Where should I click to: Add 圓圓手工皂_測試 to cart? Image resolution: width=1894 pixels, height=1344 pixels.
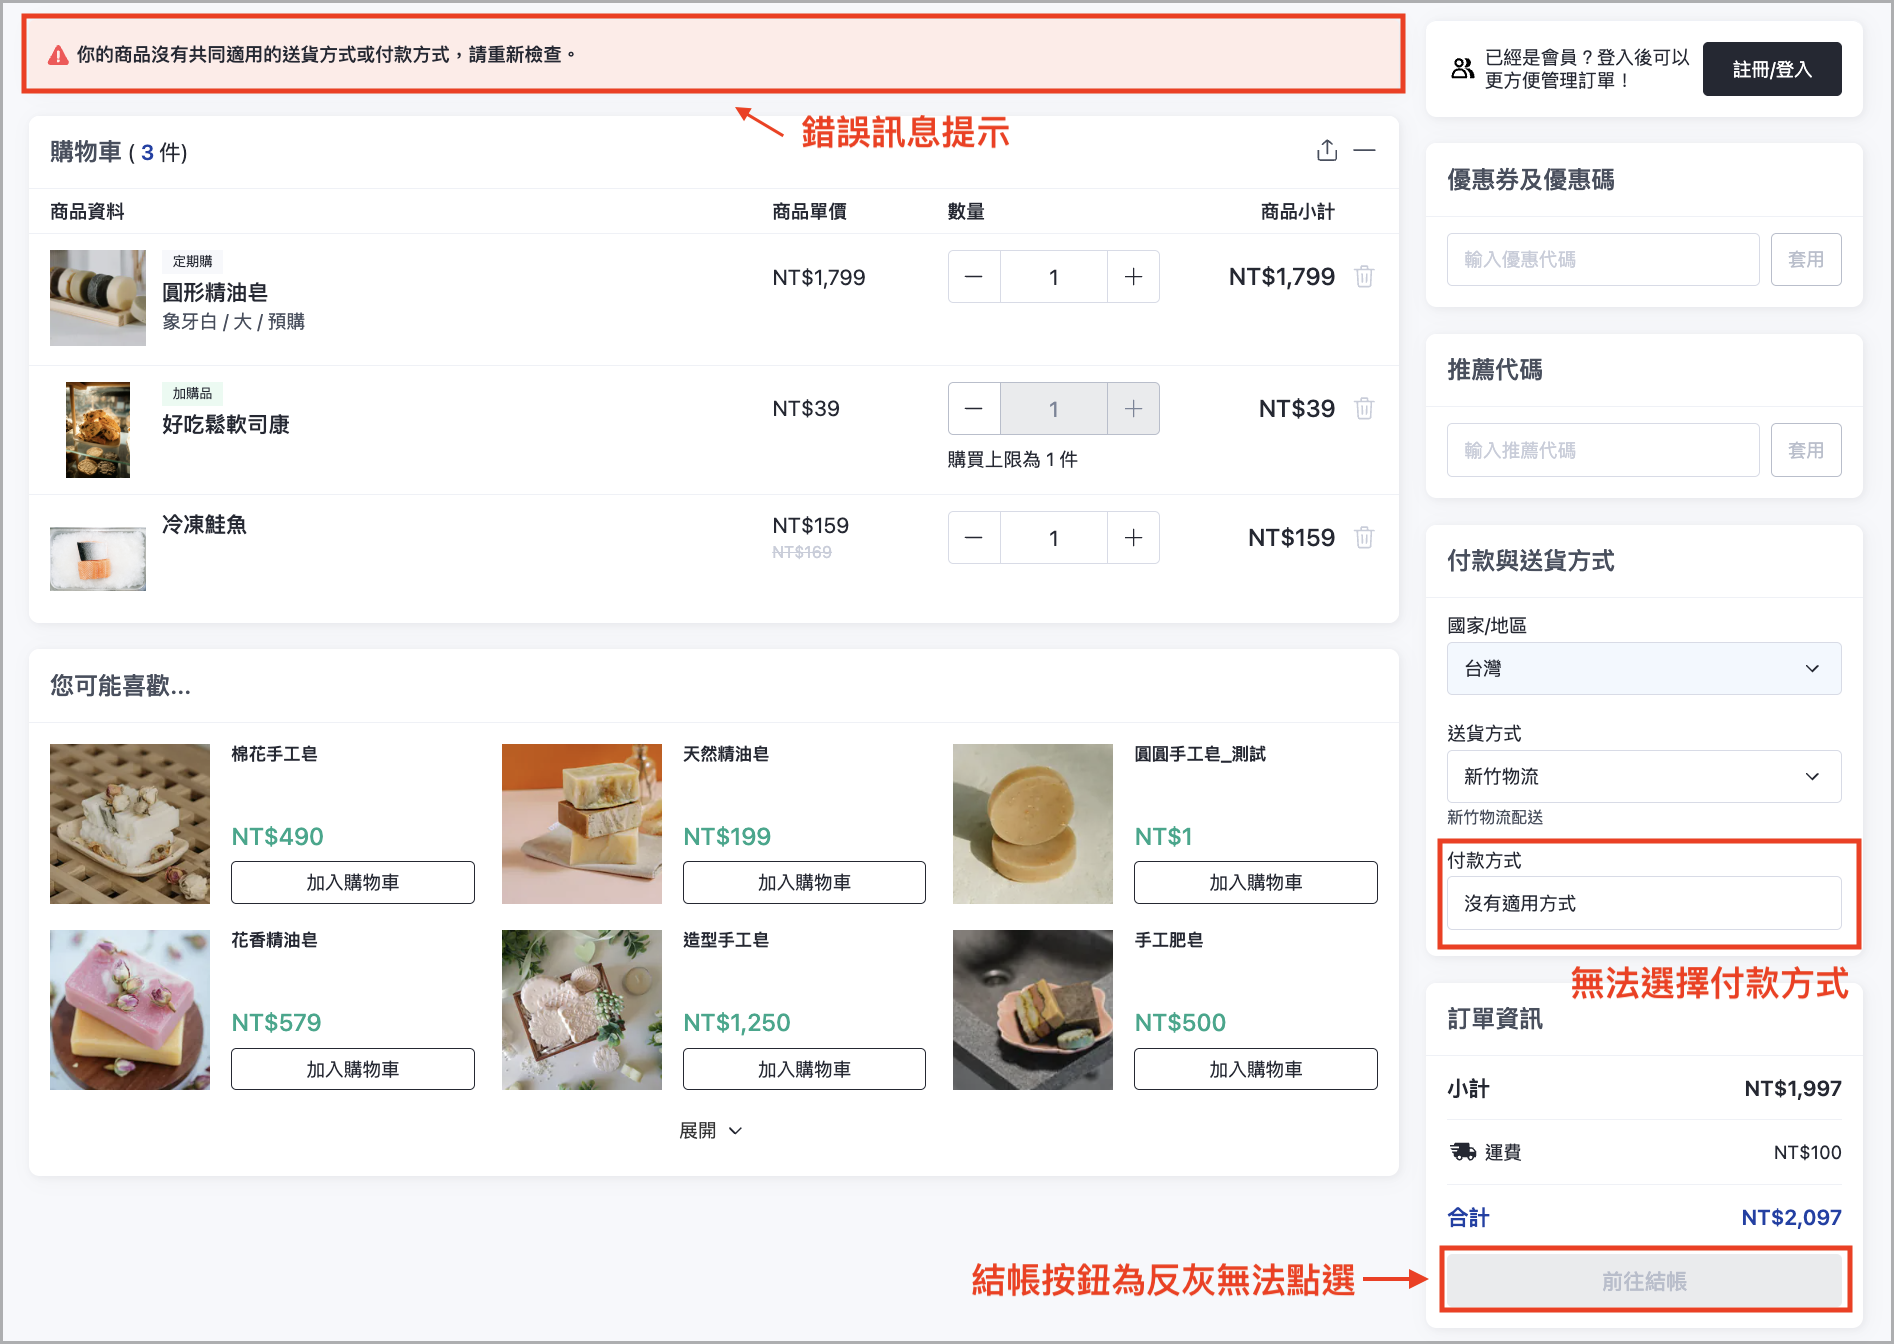click(x=1256, y=882)
